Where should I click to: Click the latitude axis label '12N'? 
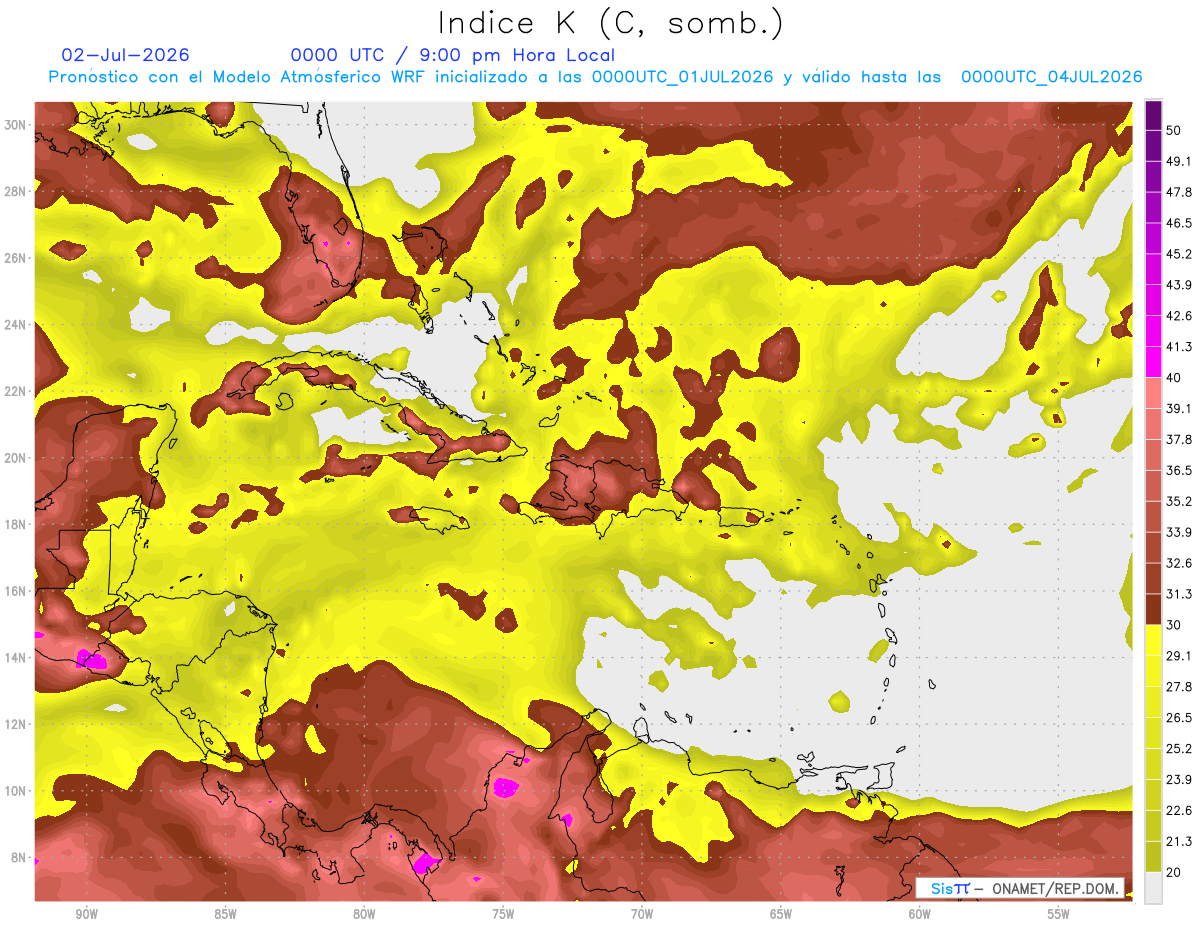tap(15, 724)
